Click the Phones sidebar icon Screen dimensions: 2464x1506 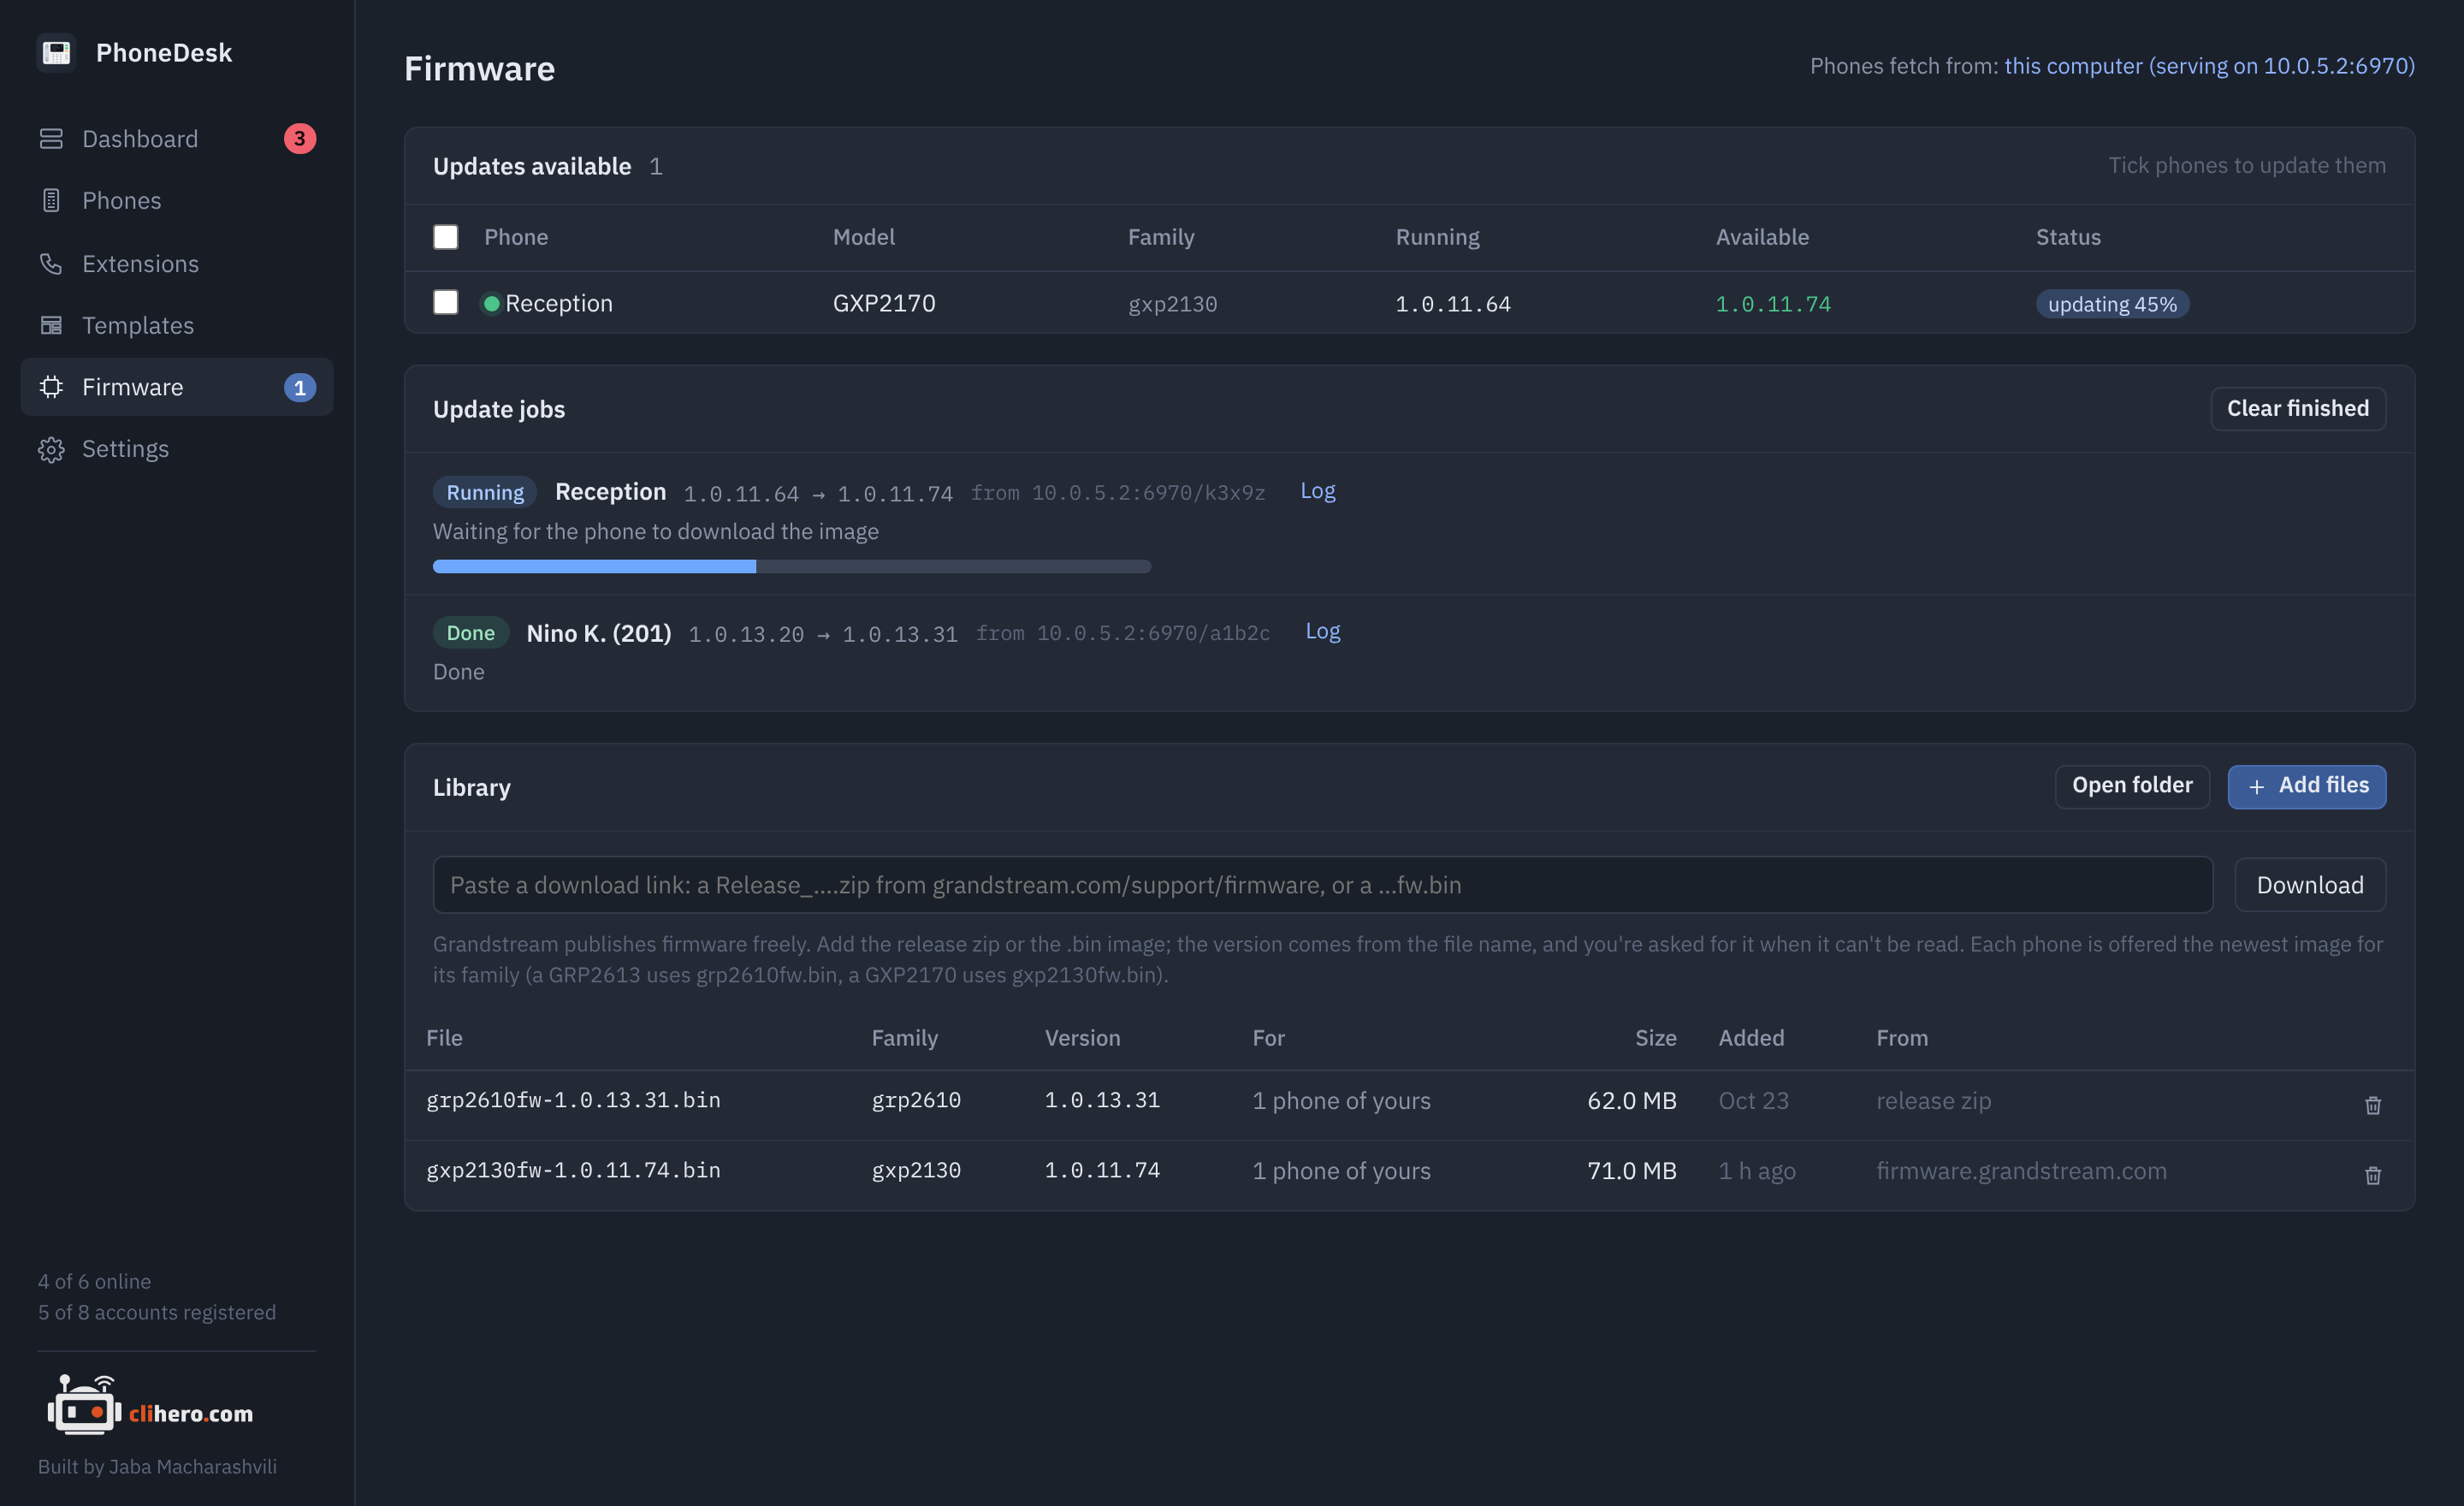(x=51, y=200)
